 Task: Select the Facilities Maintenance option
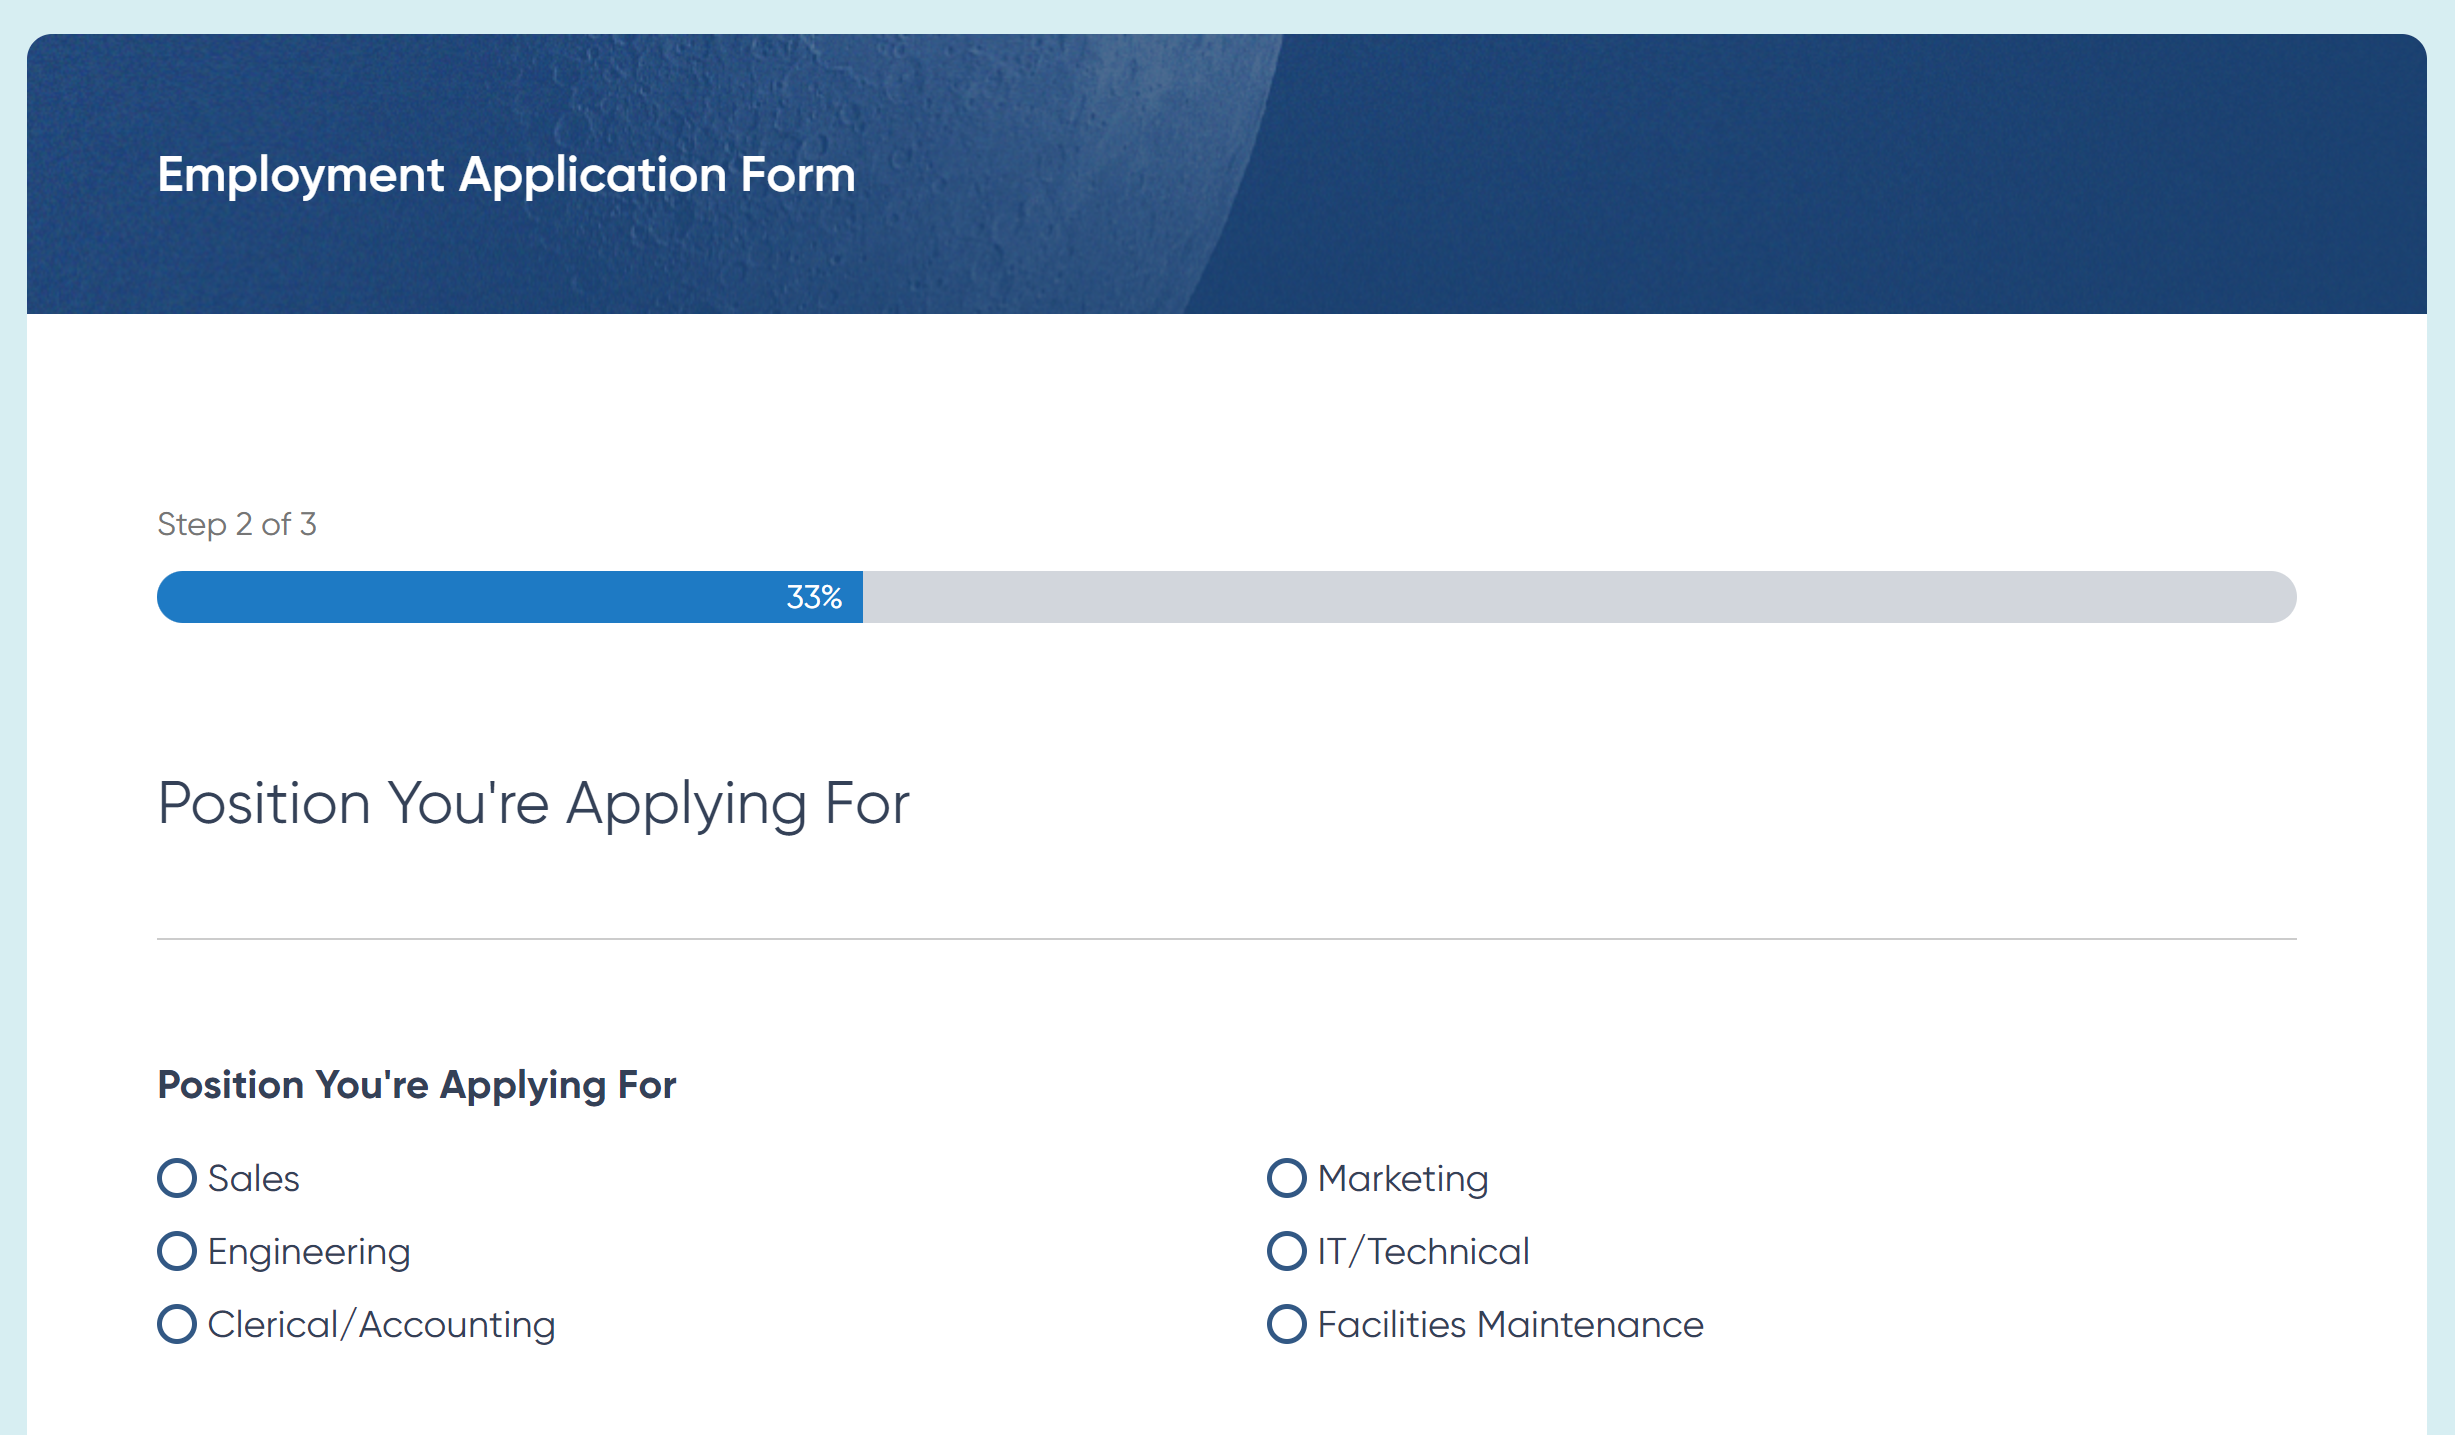(1287, 1324)
